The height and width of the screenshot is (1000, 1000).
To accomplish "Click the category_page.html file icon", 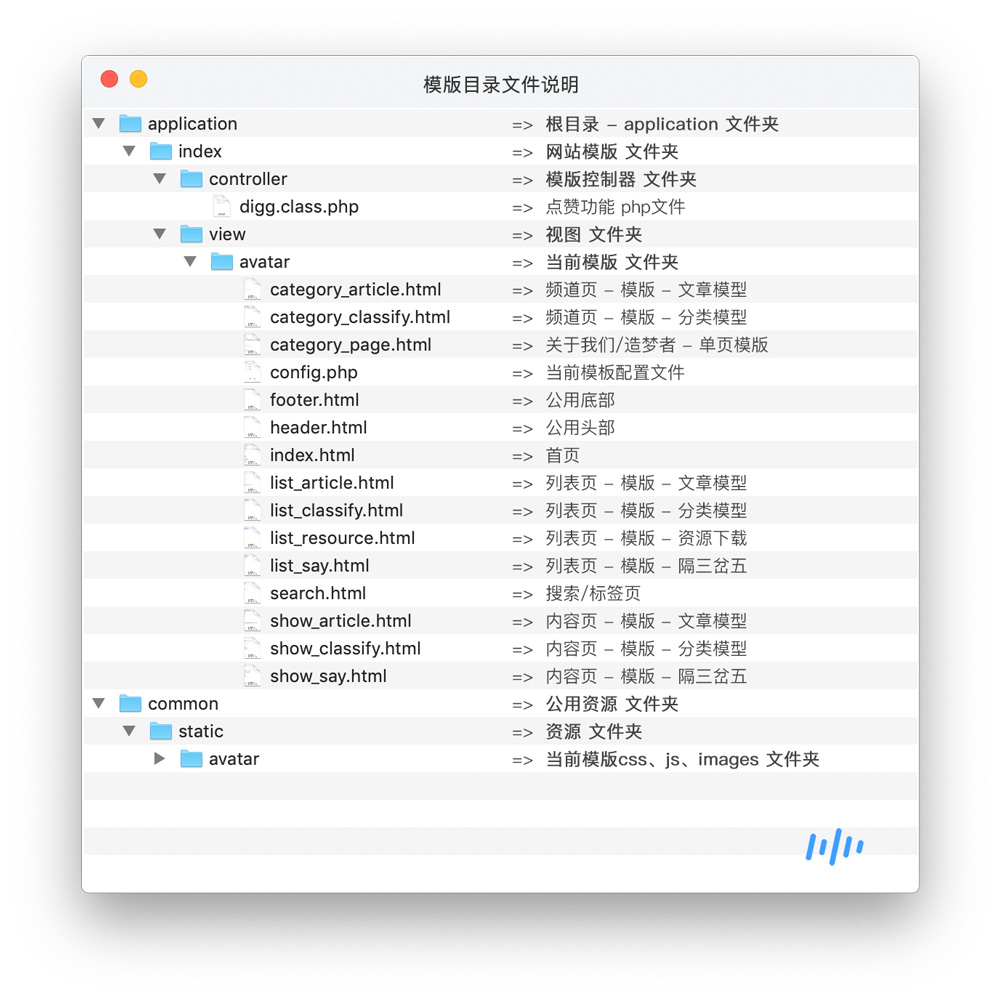I will point(253,344).
